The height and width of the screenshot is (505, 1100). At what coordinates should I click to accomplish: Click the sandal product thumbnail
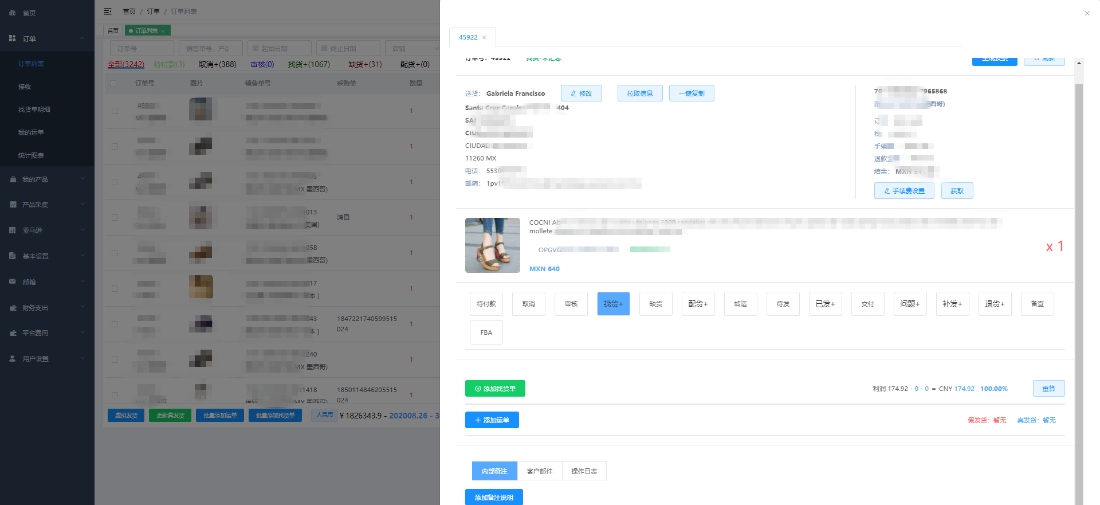click(x=492, y=245)
